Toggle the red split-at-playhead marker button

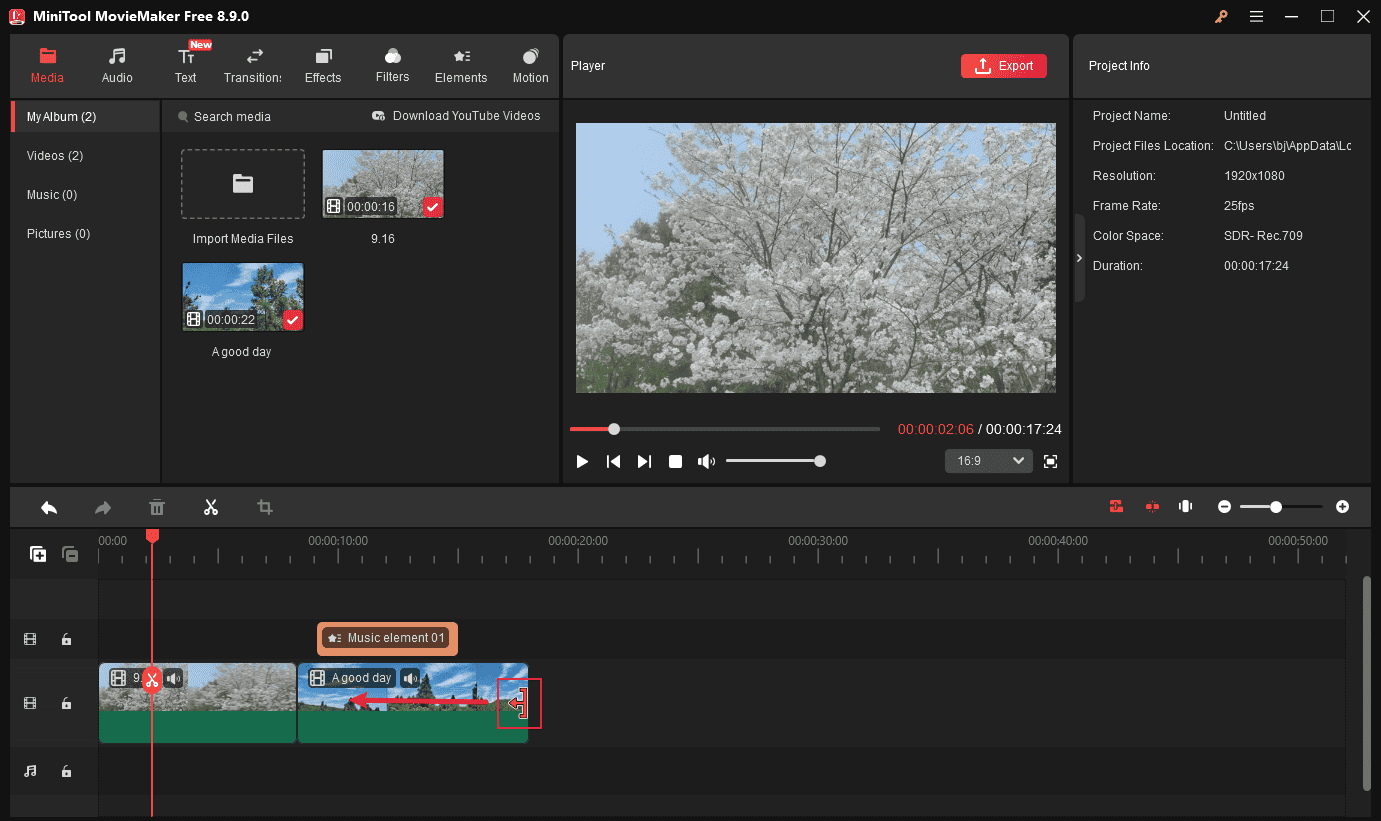pos(1152,506)
